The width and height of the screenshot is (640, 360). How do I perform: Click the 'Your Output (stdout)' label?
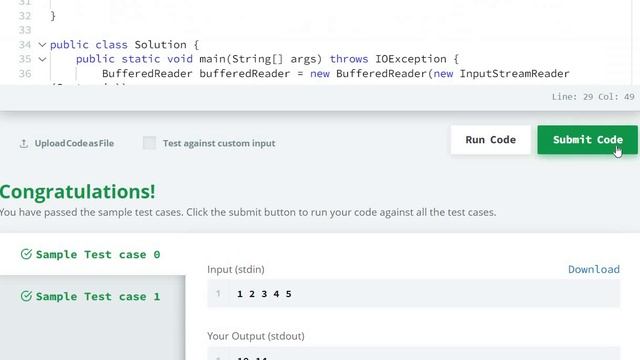click(x=256, y=336)
